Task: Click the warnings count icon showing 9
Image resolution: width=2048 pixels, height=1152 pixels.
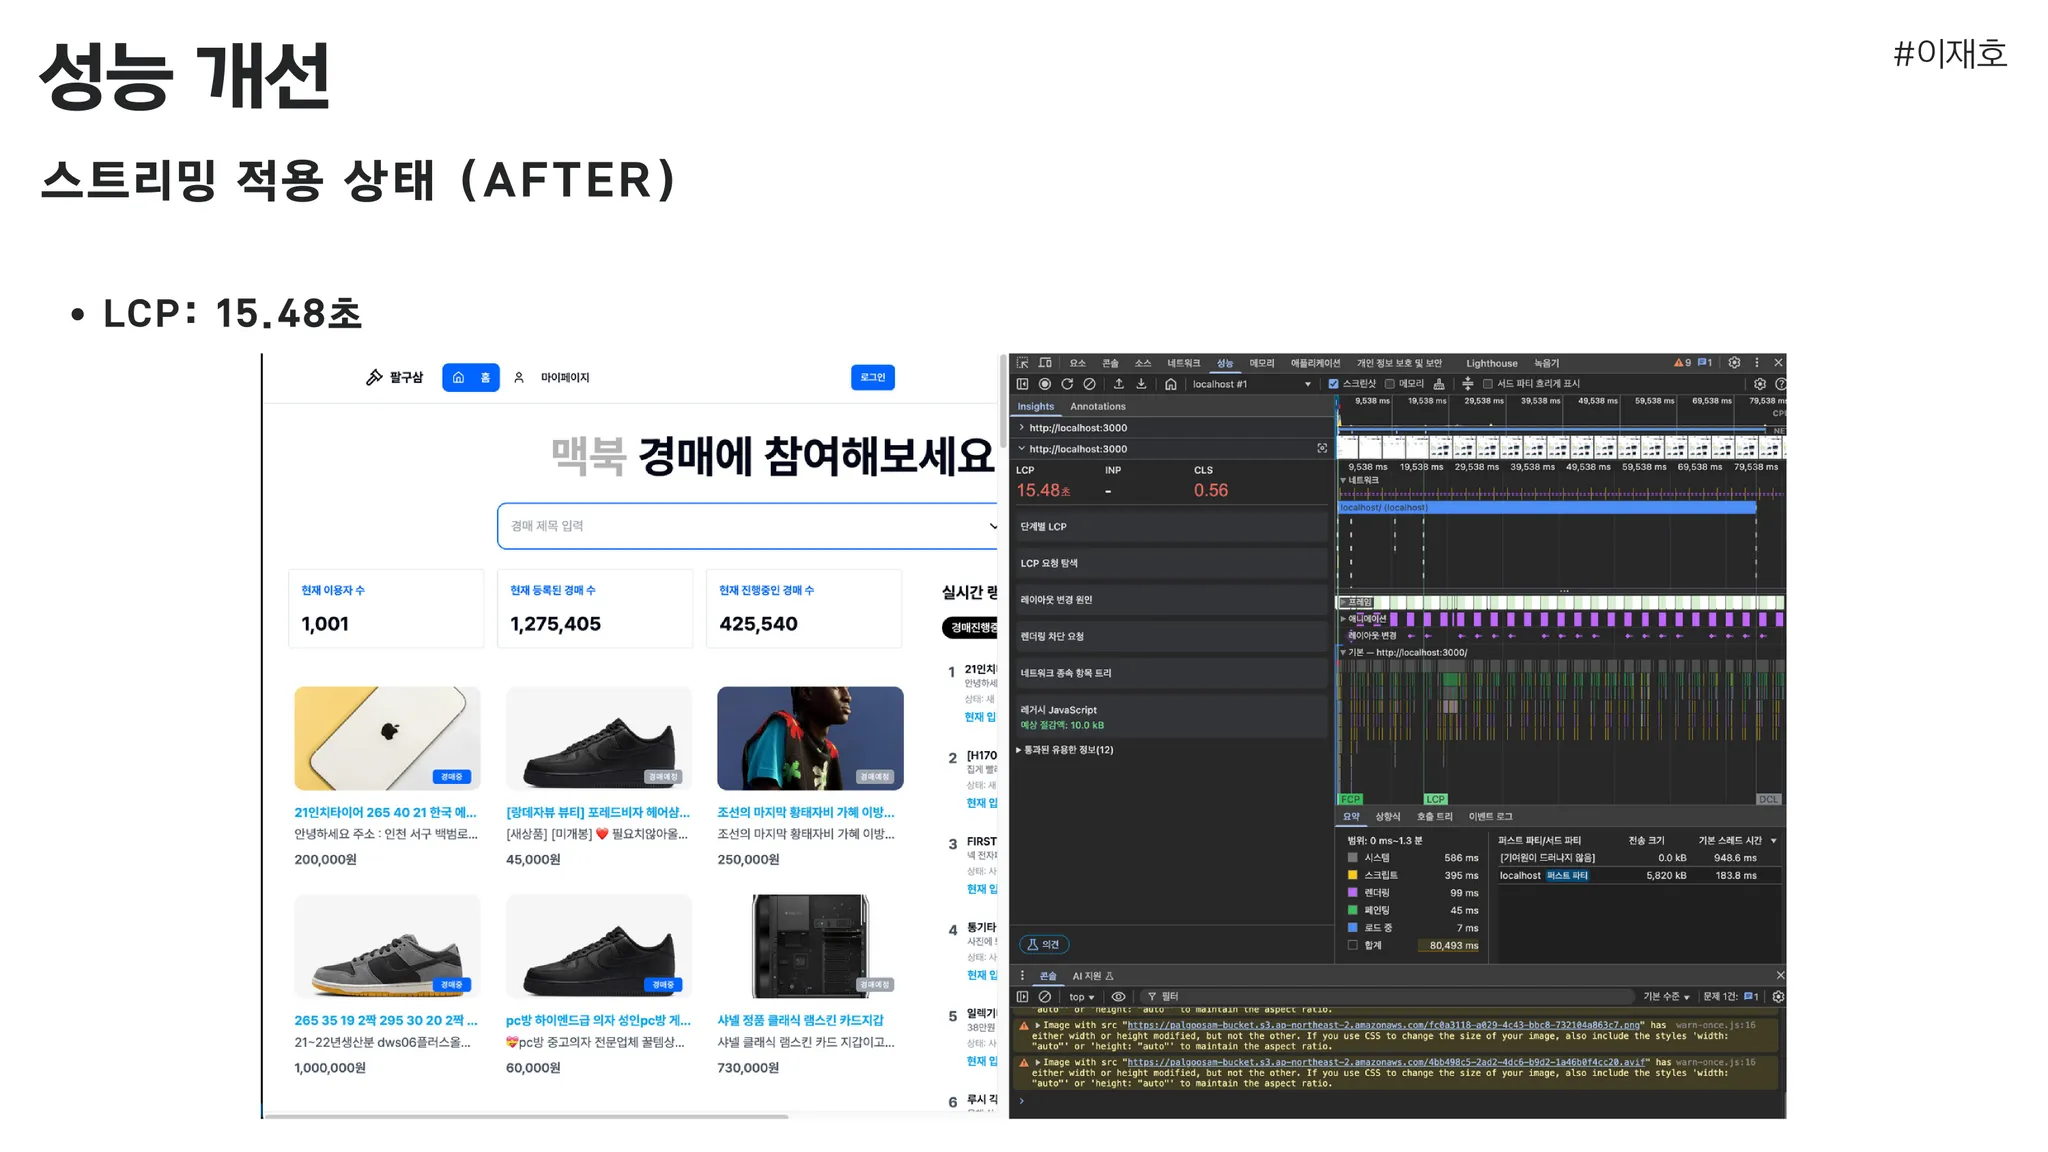Action: (1682, 363)
